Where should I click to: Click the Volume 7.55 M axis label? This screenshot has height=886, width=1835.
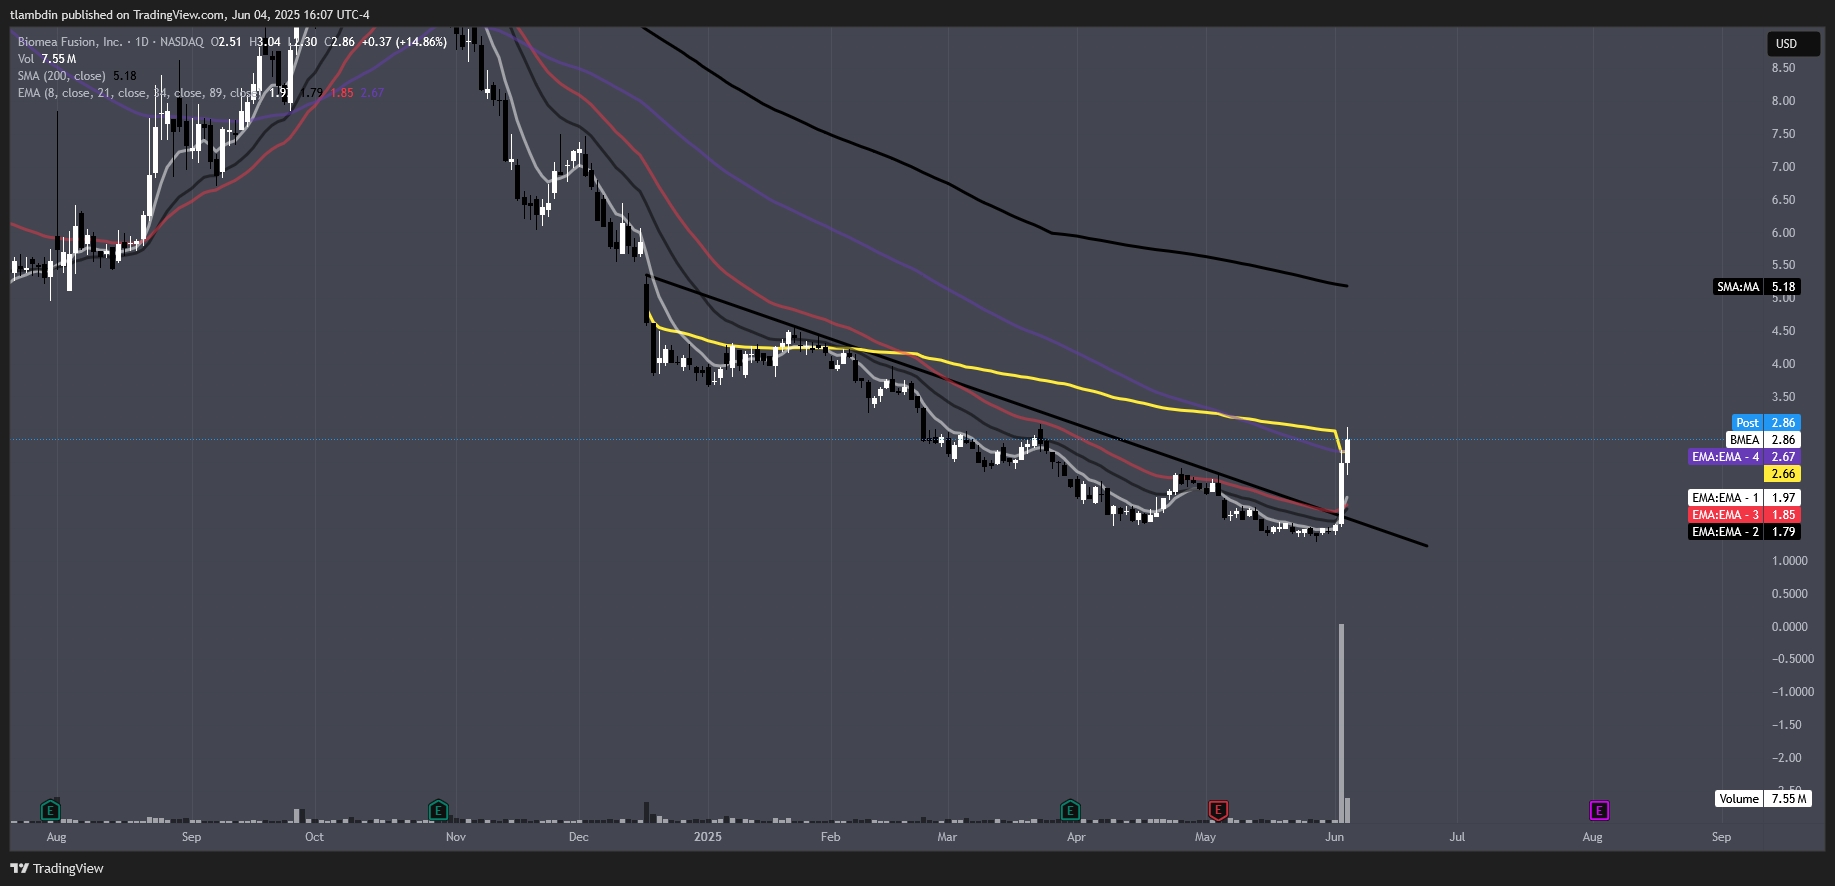pos(1763,799)
